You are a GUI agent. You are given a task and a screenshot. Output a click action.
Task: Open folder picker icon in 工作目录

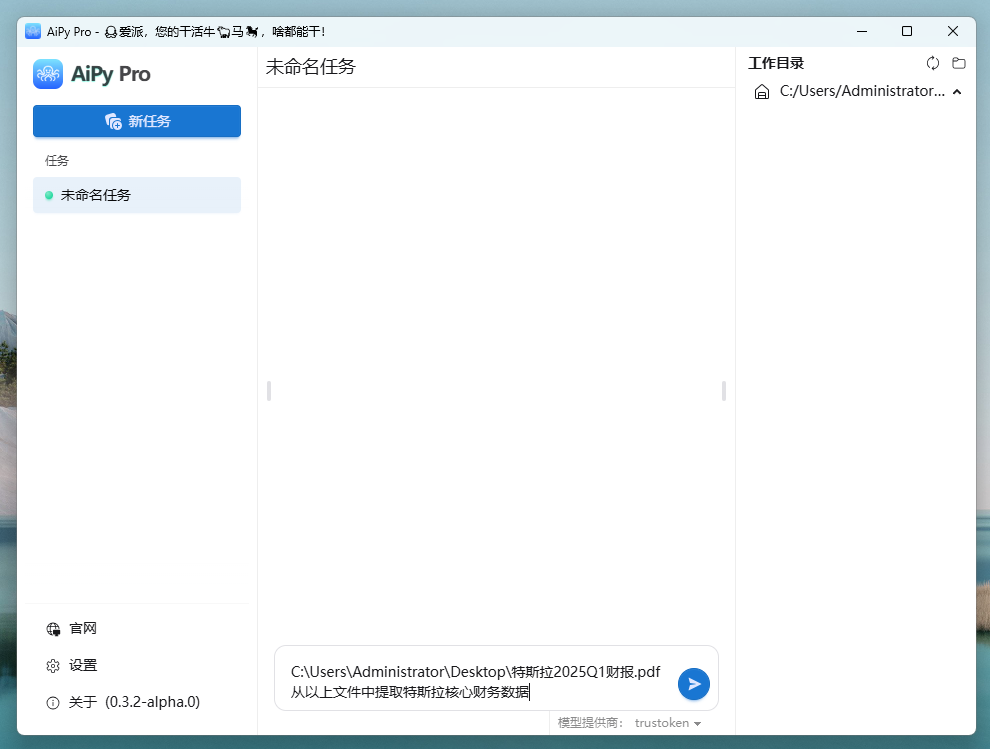click(x=959, y=63)
